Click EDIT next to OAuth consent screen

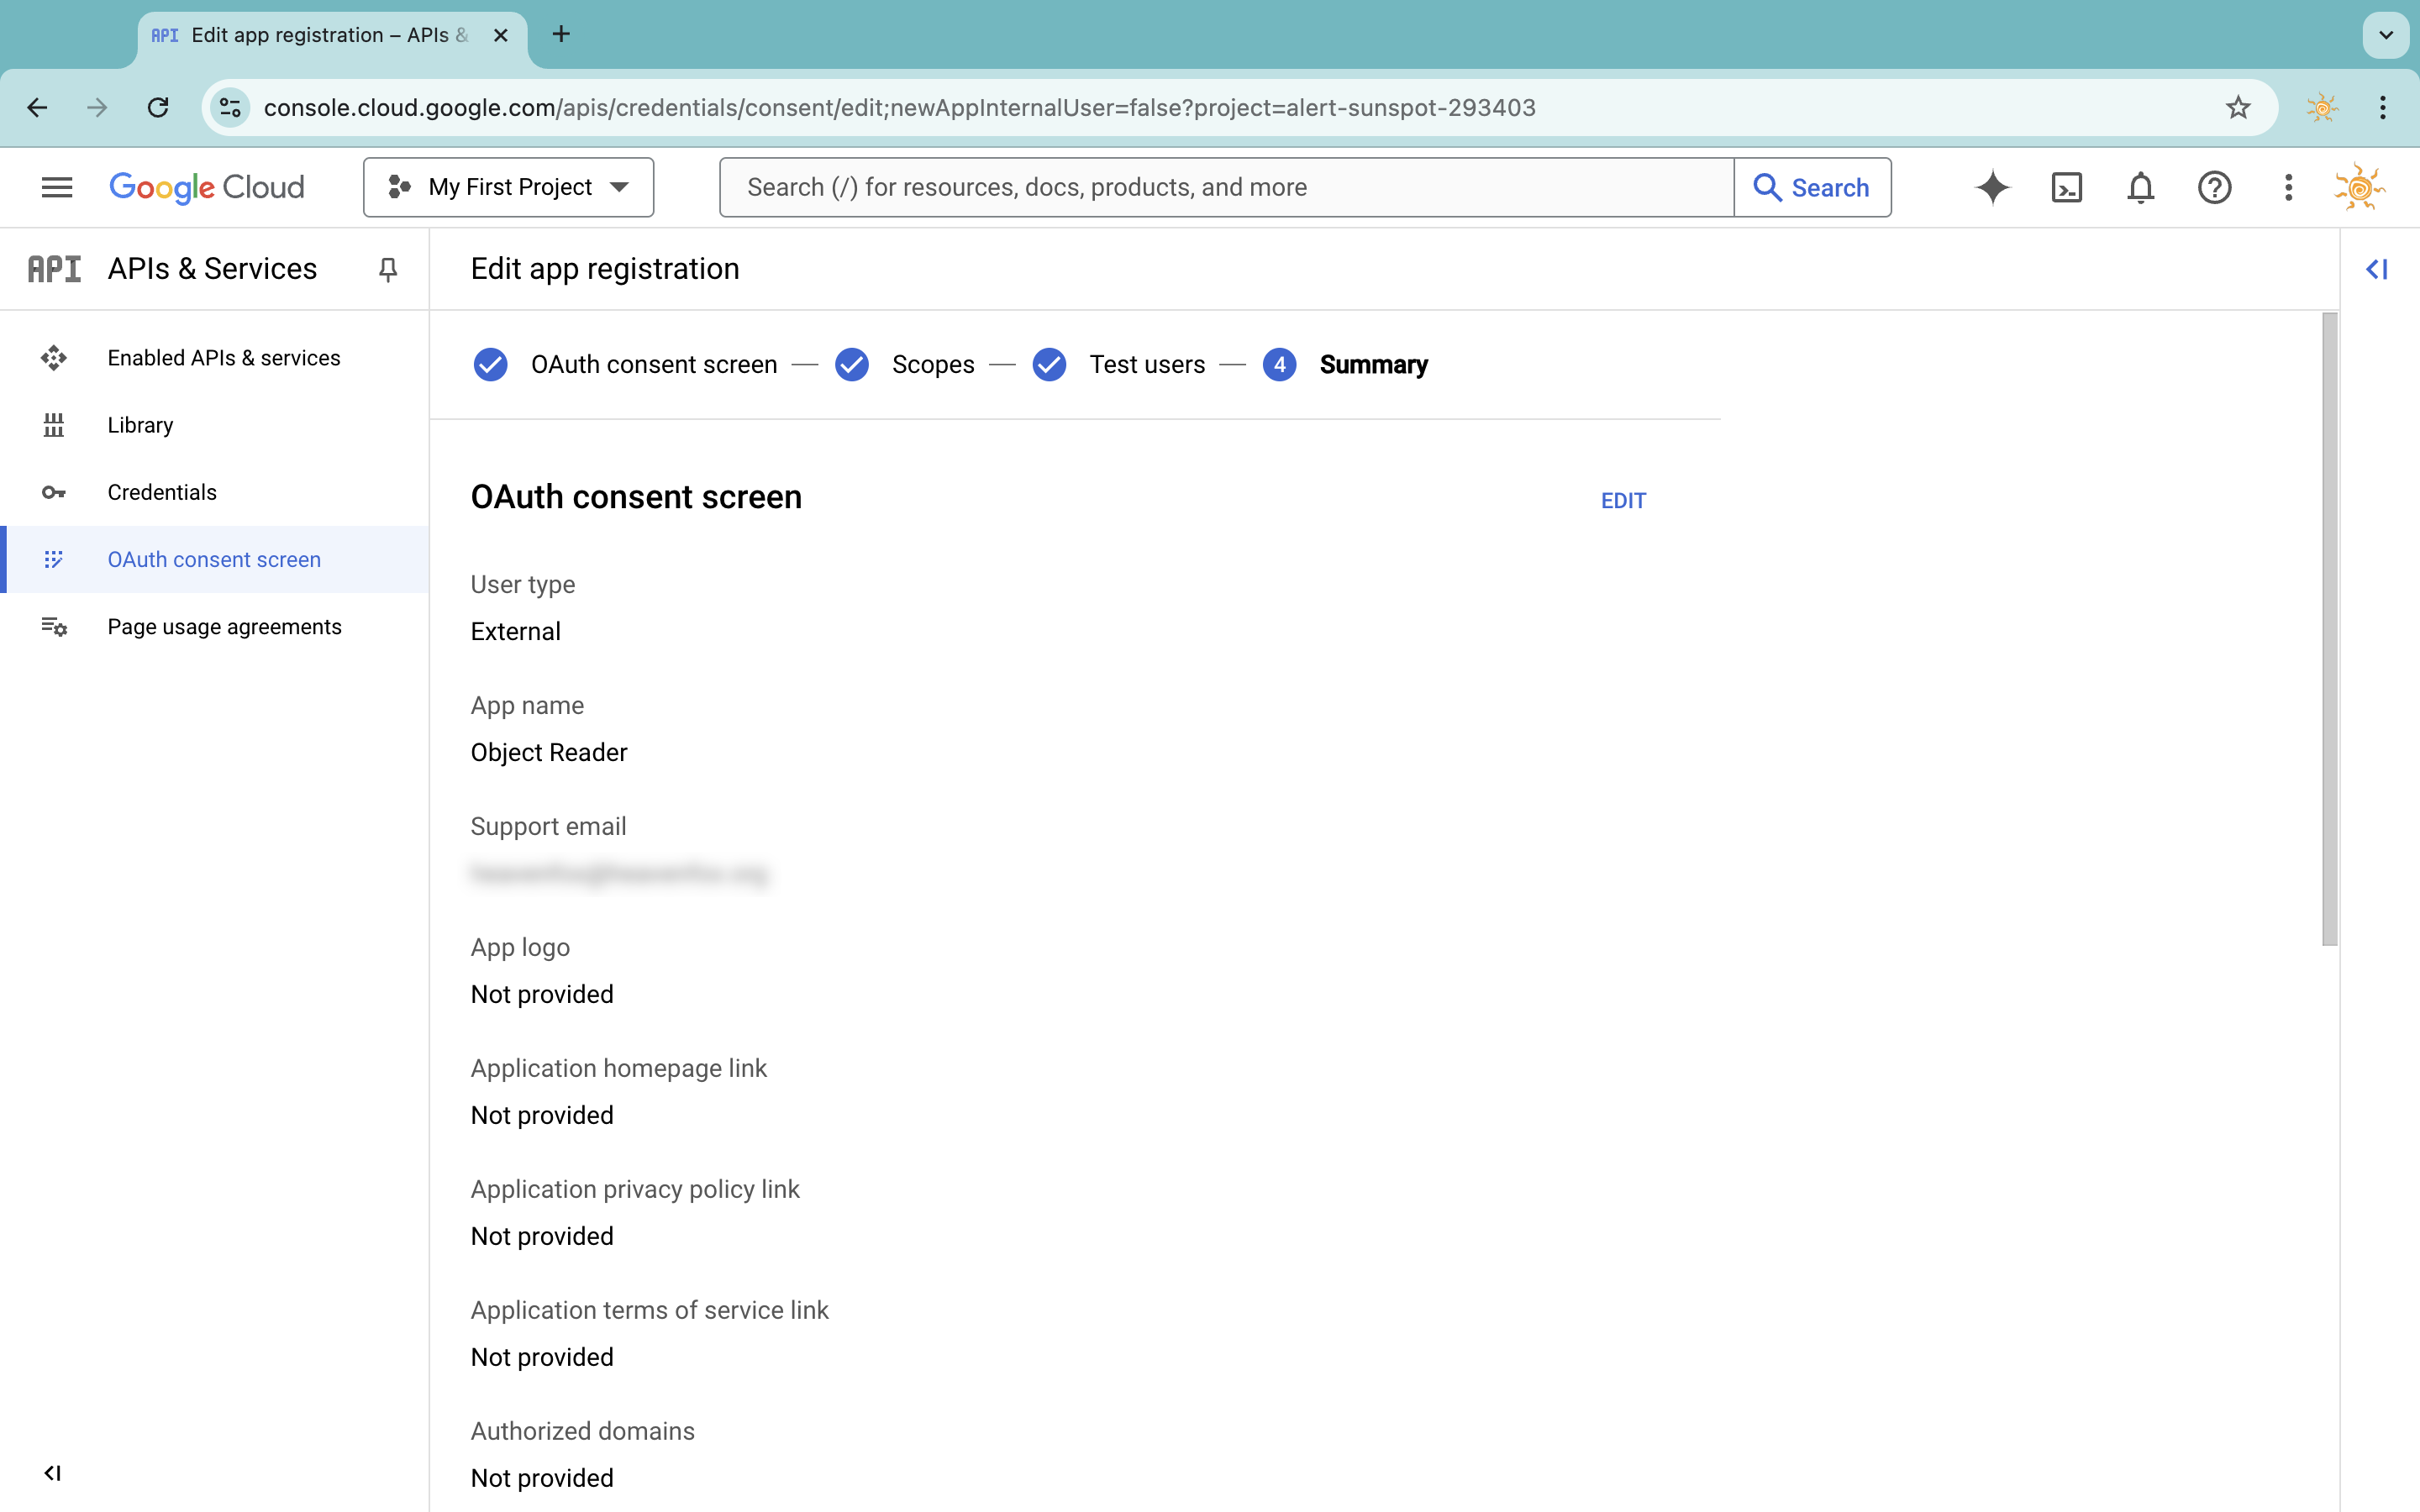(1622, 500)
